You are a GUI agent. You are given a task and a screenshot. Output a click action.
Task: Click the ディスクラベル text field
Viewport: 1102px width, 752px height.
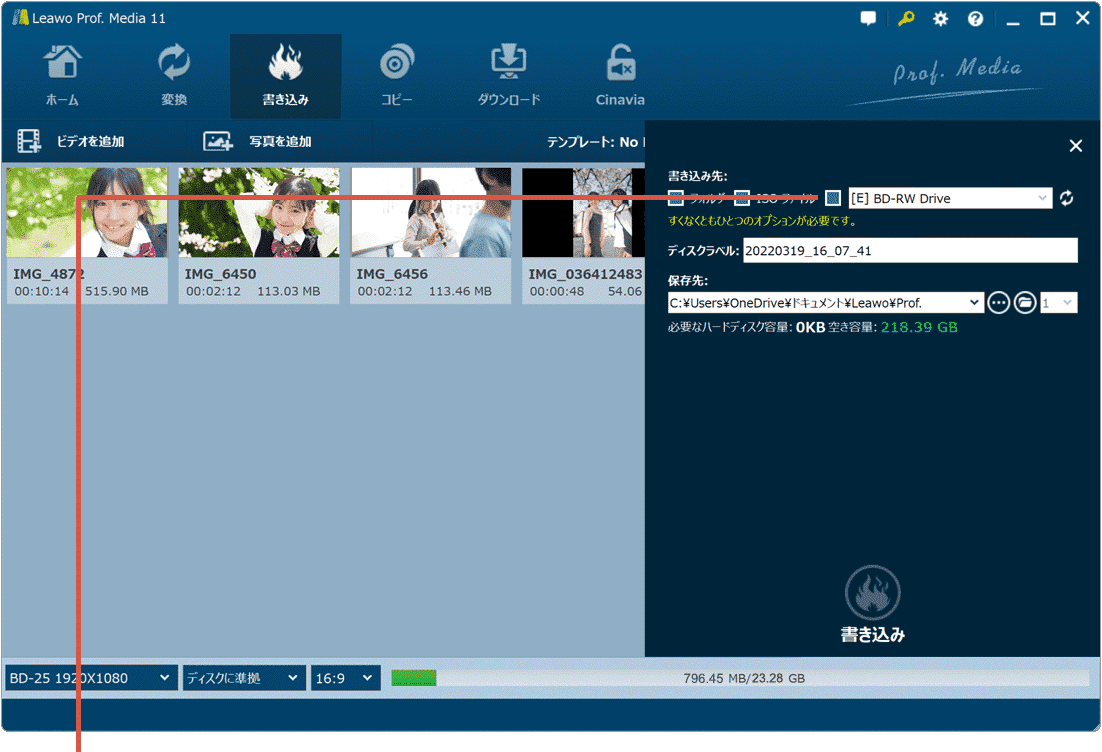coord(910,251)
